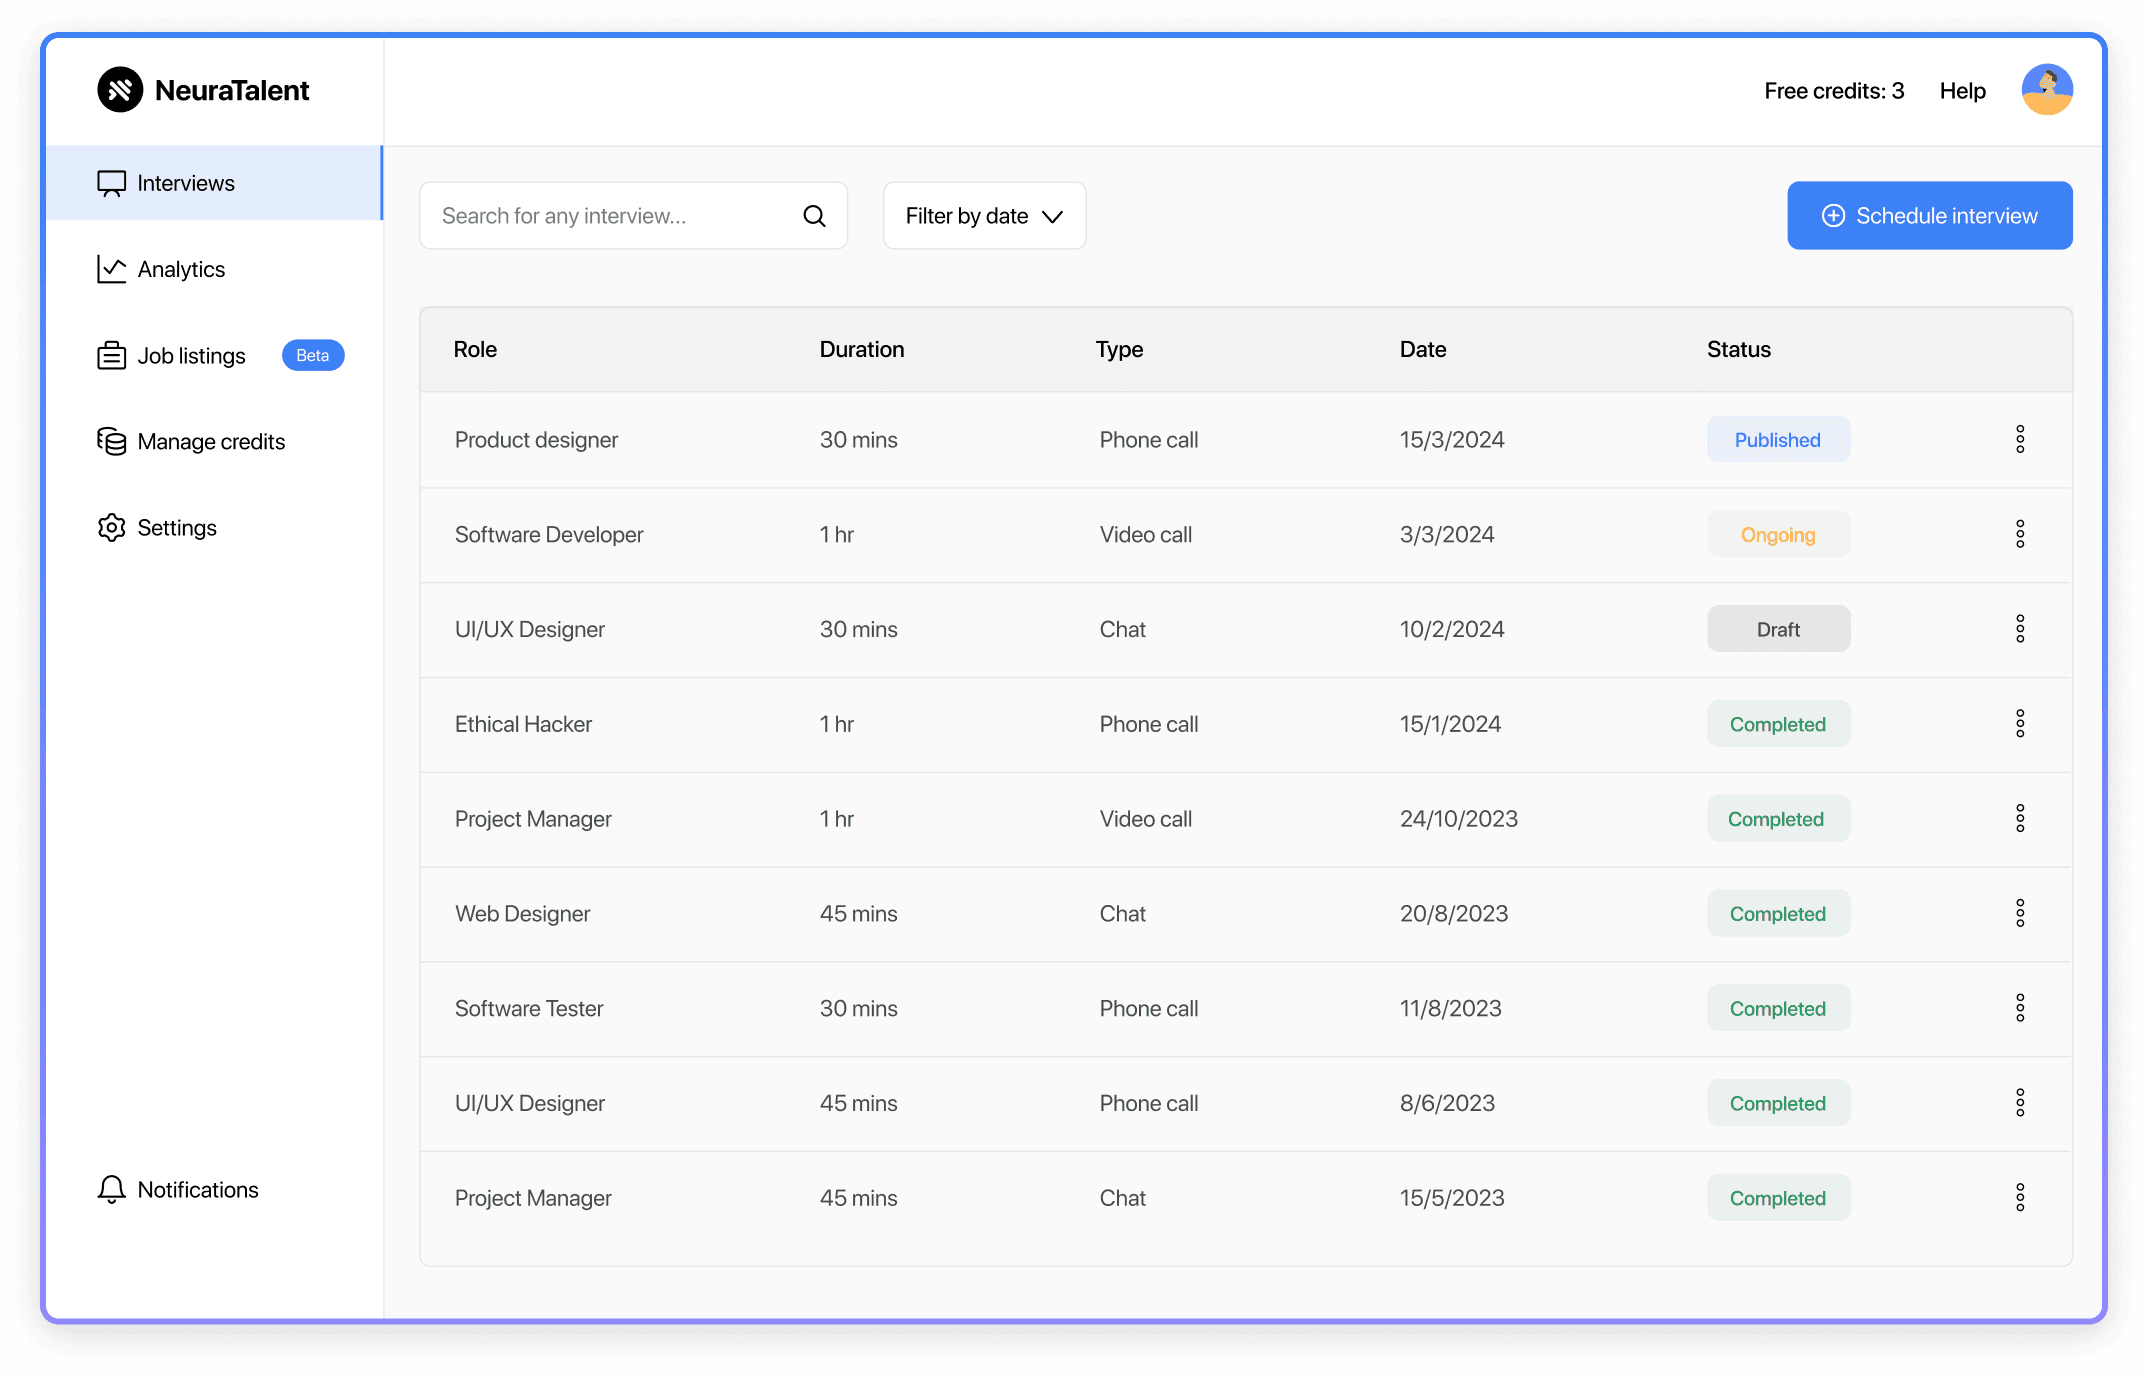Select the Interviews sidebar item
Viewport: 2148px width, 1373px height.
[x=186, y=183]
